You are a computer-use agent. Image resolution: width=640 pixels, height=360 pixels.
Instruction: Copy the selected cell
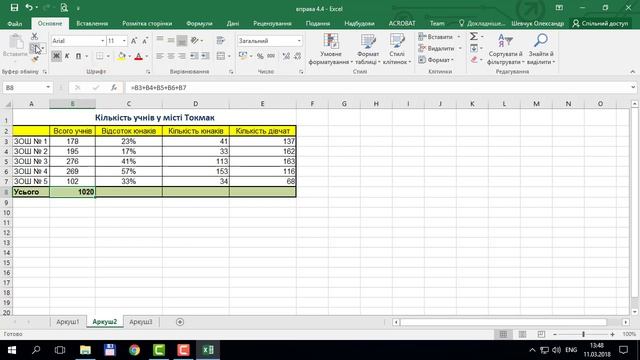click(35, 48)
